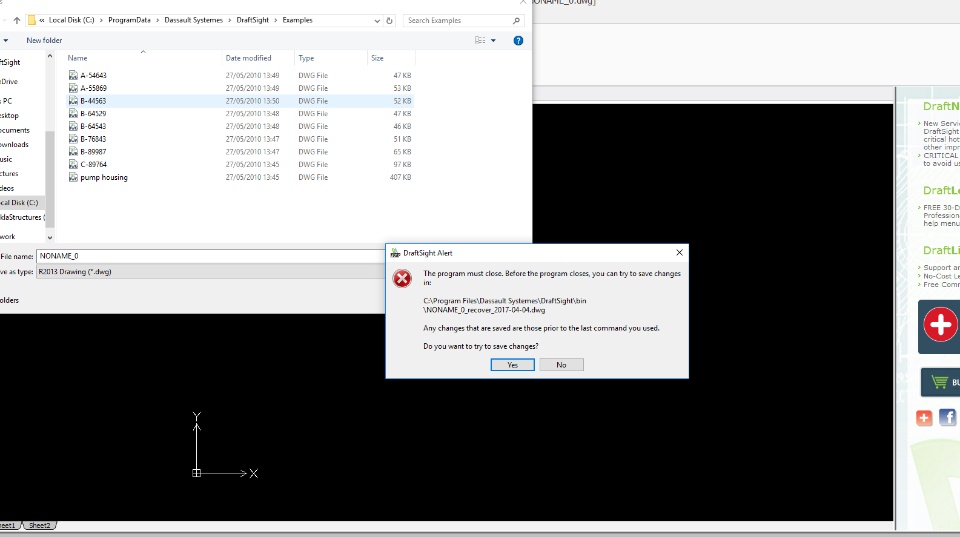Viewport: 960px width, 537px height.
Task: Click the red plus icon in the side panel
Action: point(940,325)
